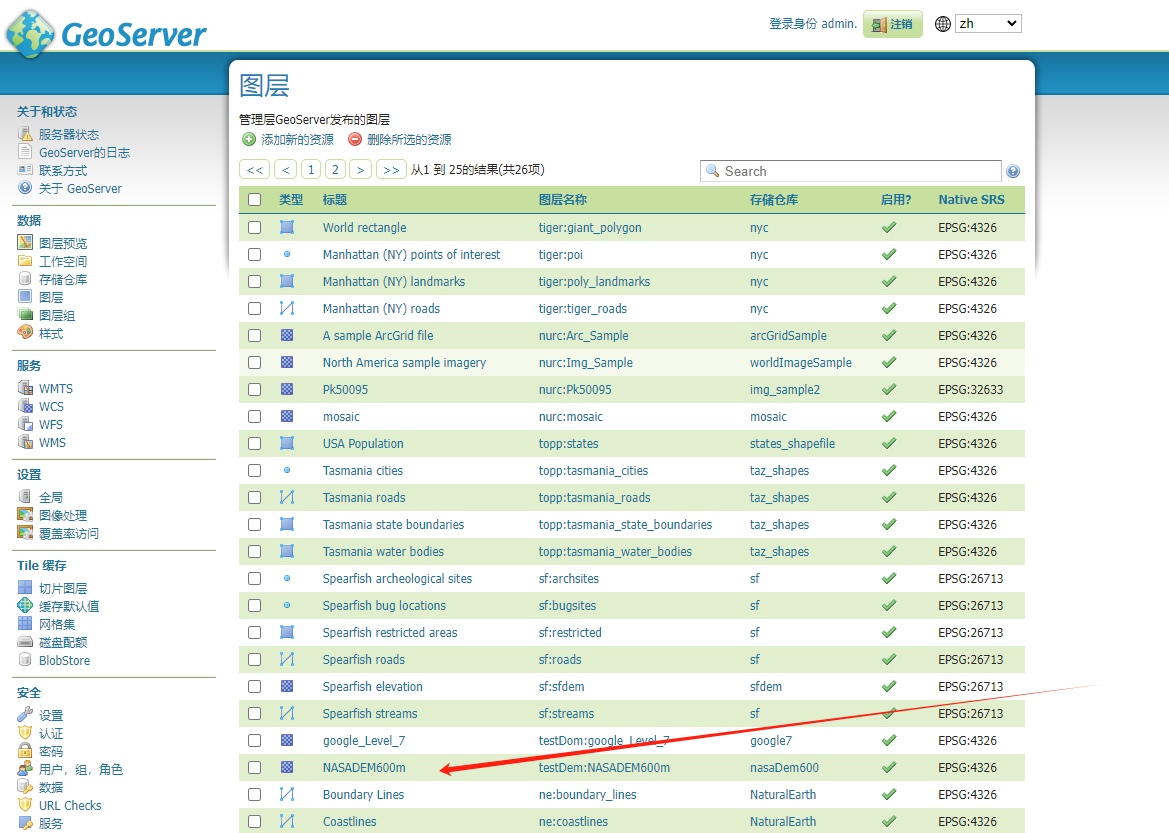Open the NASADEM600m layer link
This screenshot has height=833, width=1169.
pos(364,767)
